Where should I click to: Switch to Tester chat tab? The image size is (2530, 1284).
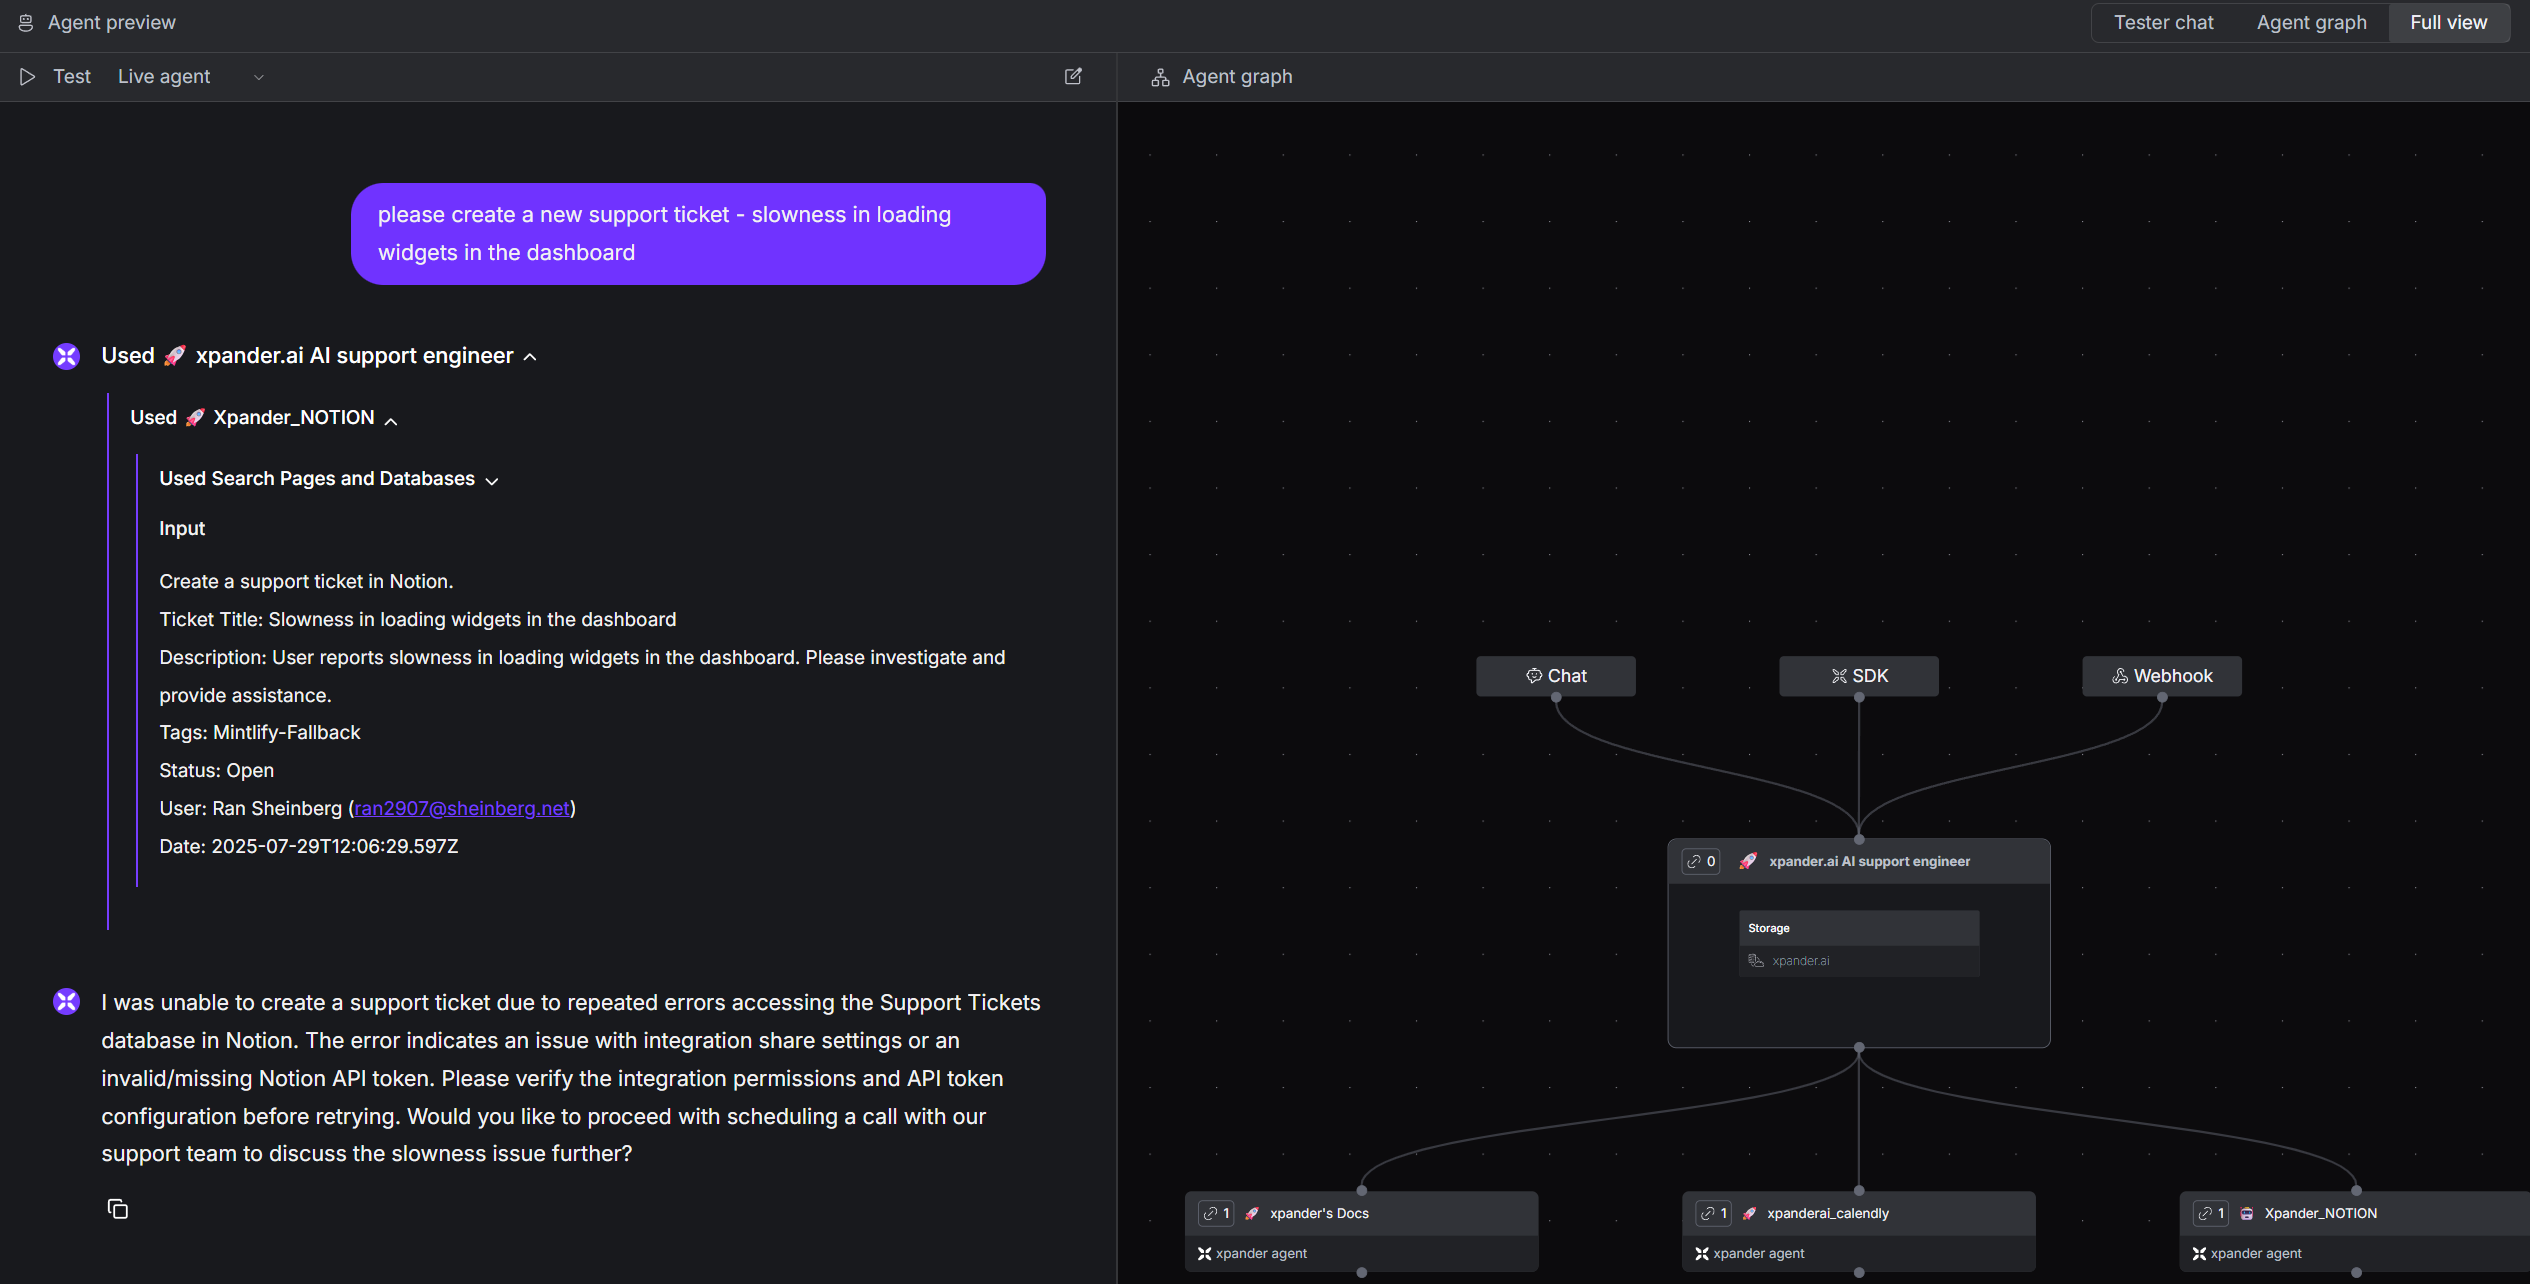point(2163,22)
